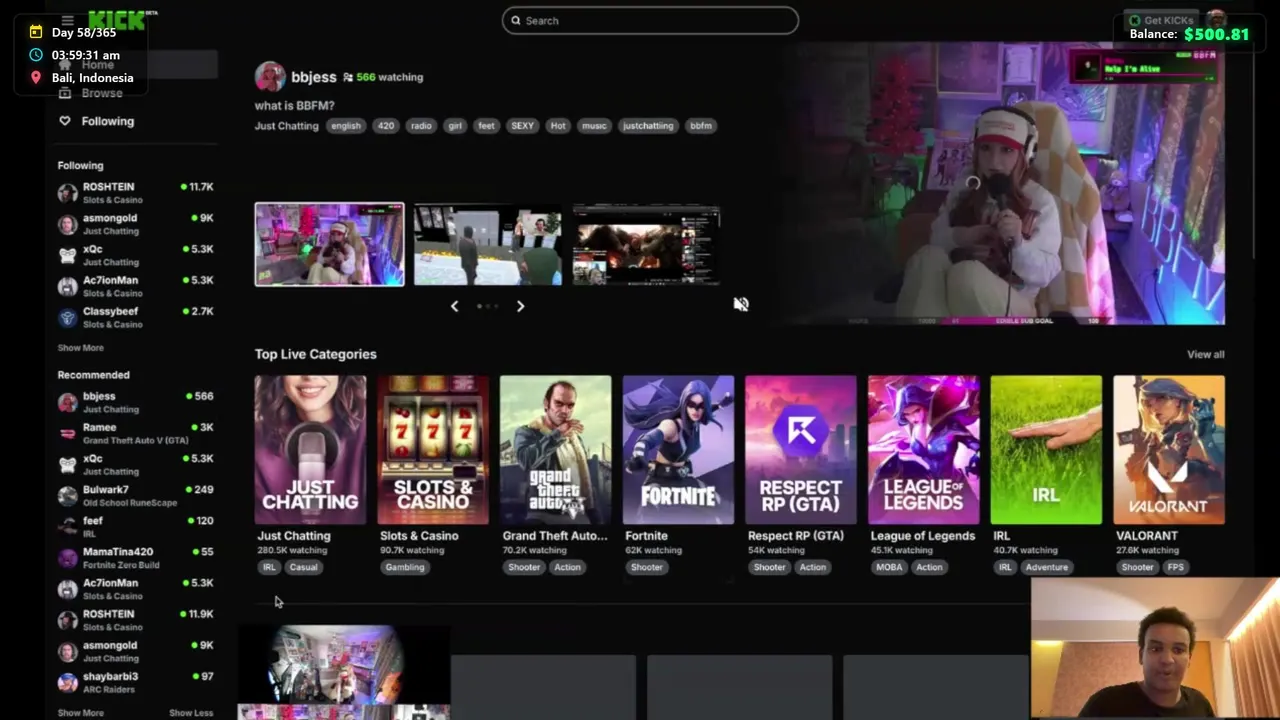1280x720 pixels.
Task: Open the featured stream video player
Action: [x=1003, y=183]
